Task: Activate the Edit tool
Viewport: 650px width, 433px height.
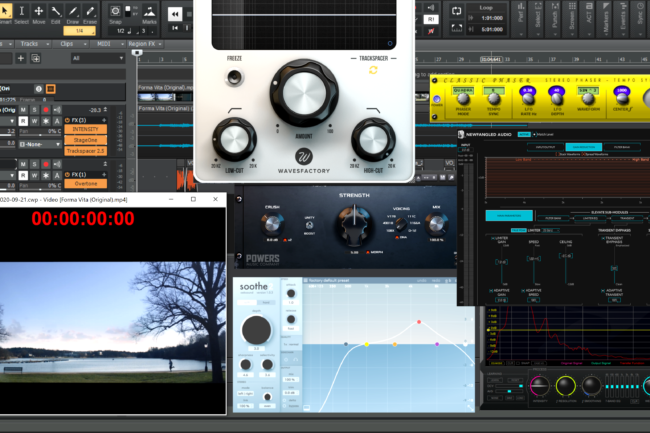Action: point(56,12)
